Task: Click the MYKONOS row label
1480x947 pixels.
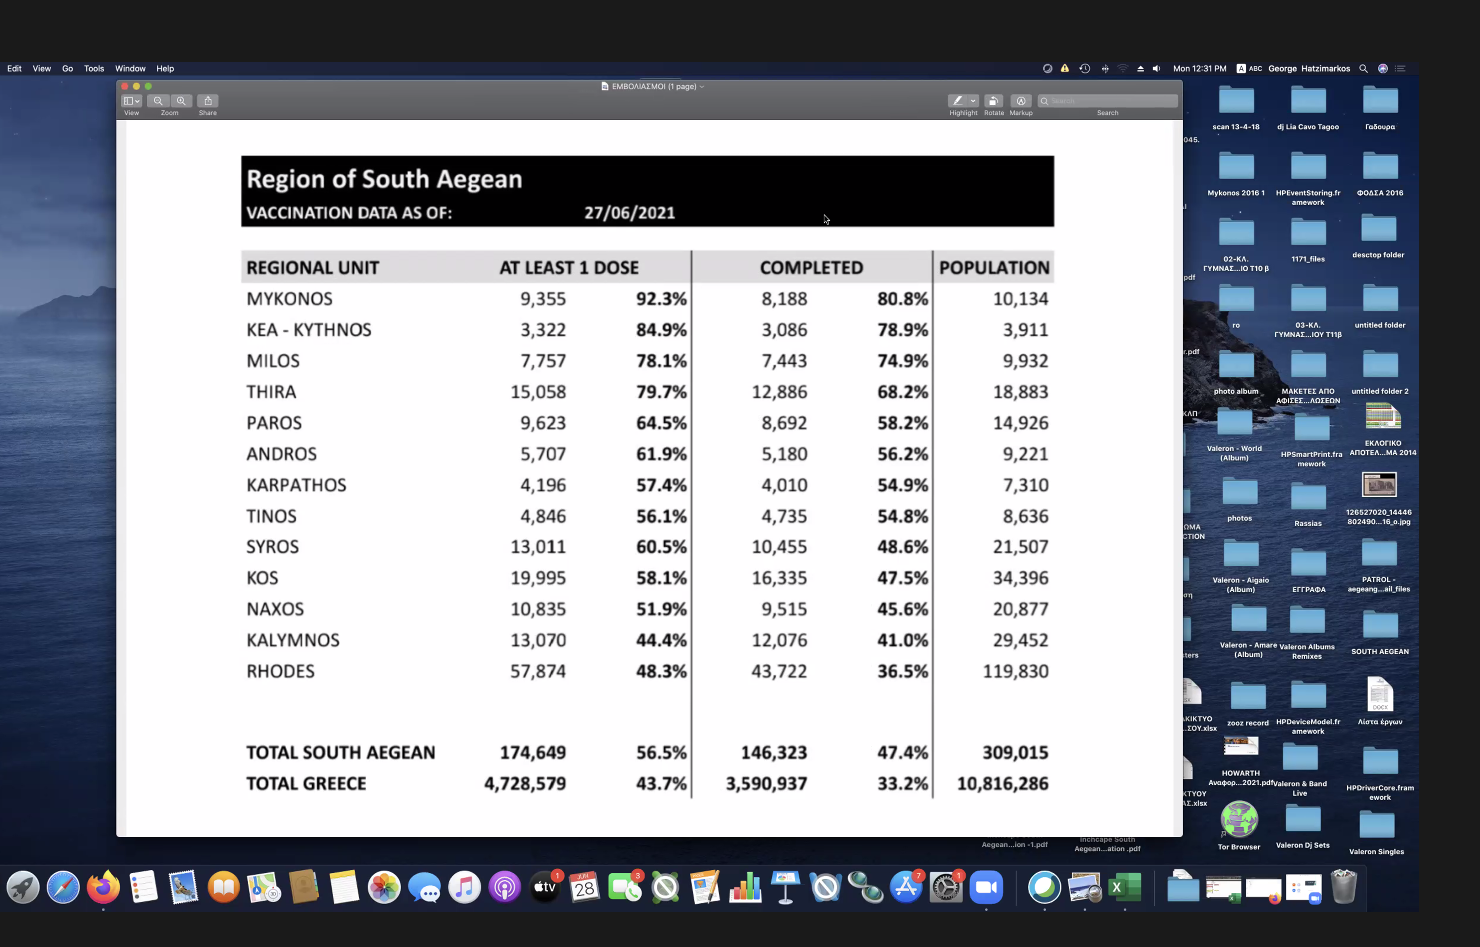Action: click(289, 299)
